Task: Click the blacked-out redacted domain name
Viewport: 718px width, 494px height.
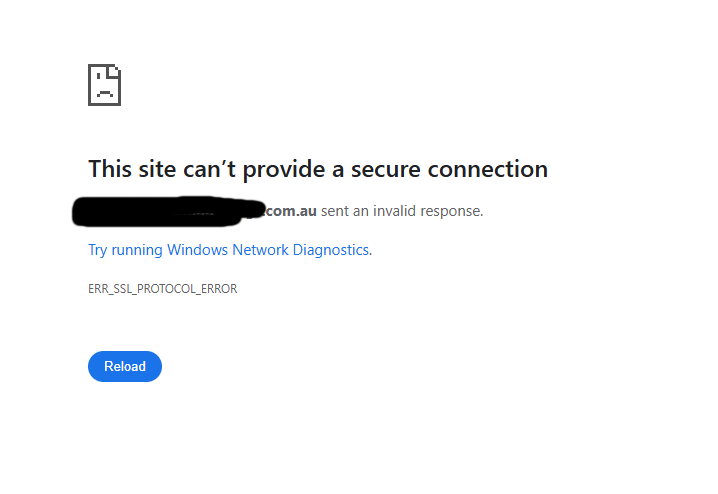Action: click(165, 211)
